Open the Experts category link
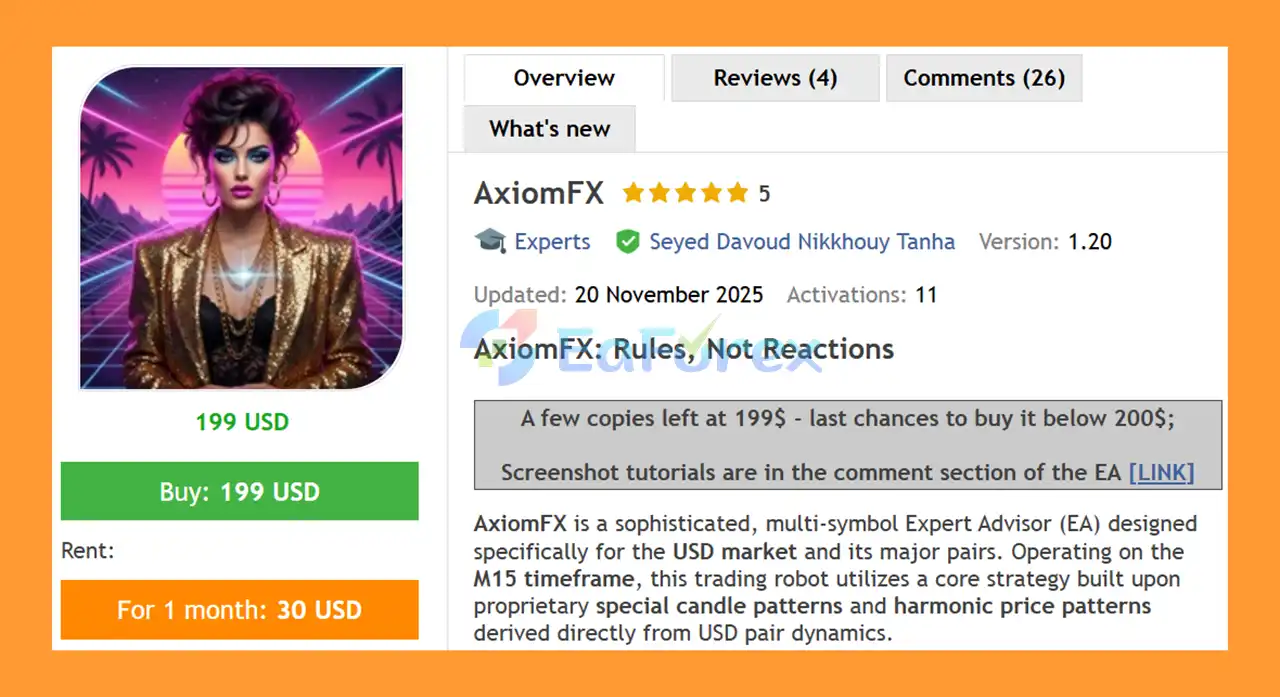Viewport: 1280px width, 697px height. [x=552, y=241]
